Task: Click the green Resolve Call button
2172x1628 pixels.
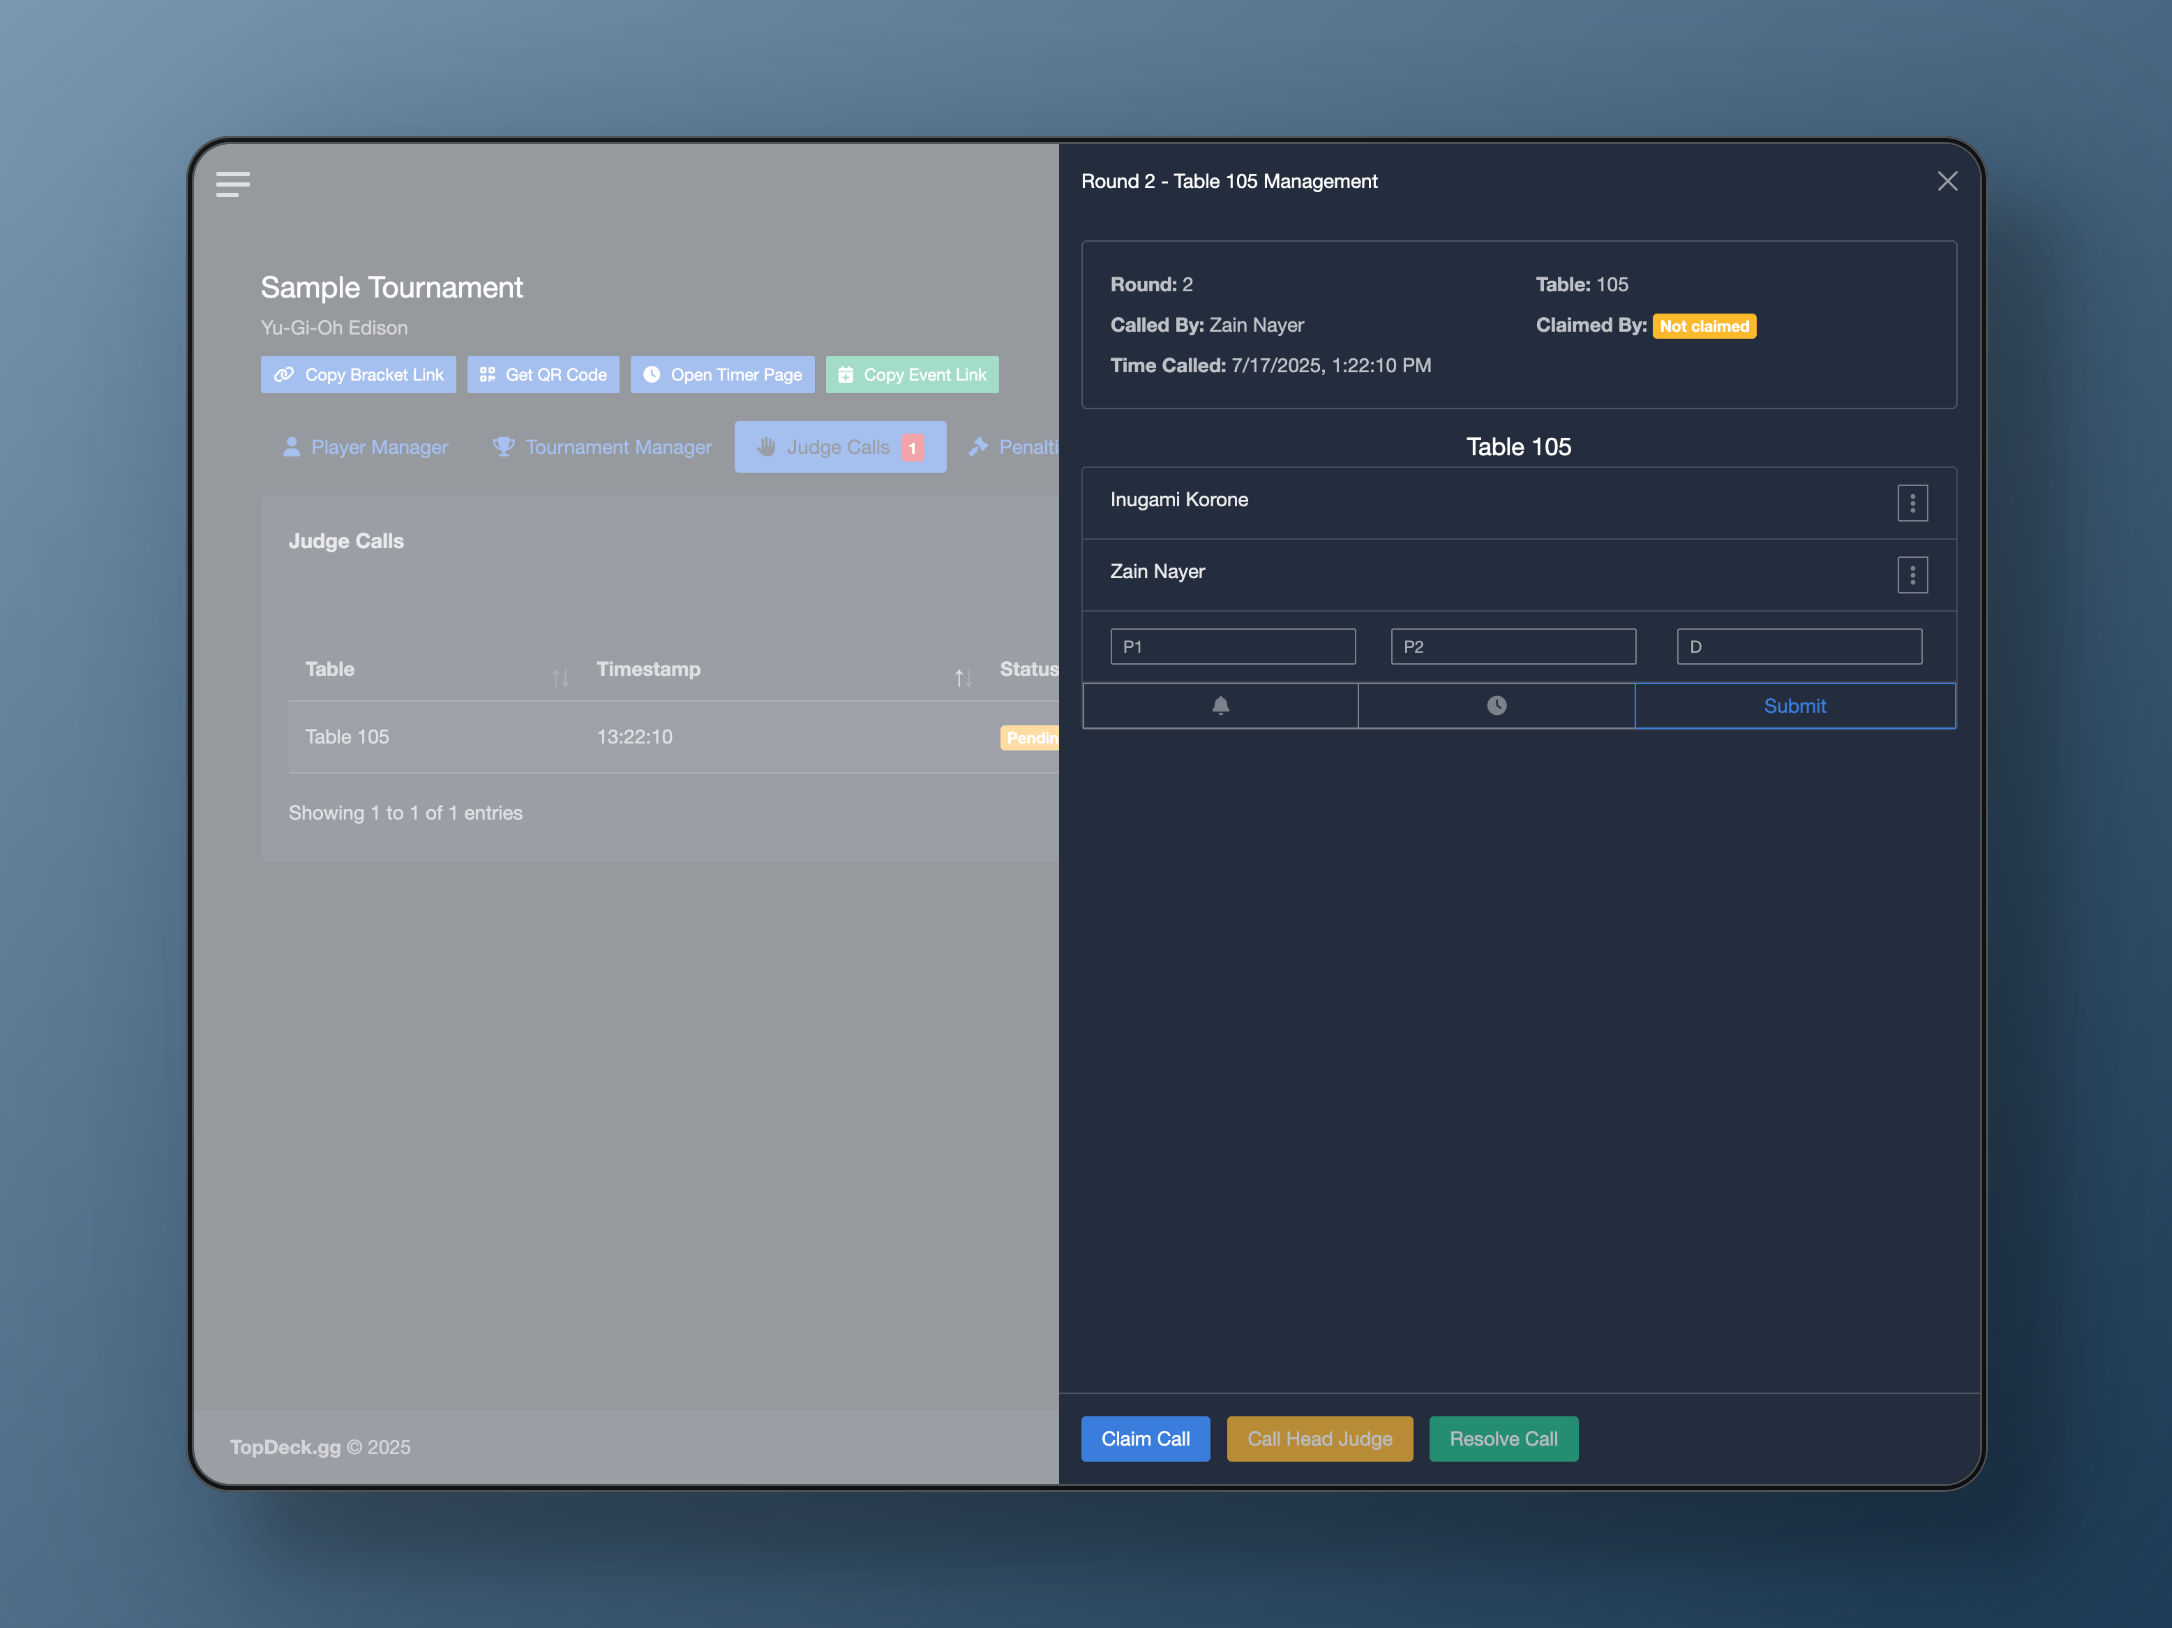Action: point(1503,1439)
